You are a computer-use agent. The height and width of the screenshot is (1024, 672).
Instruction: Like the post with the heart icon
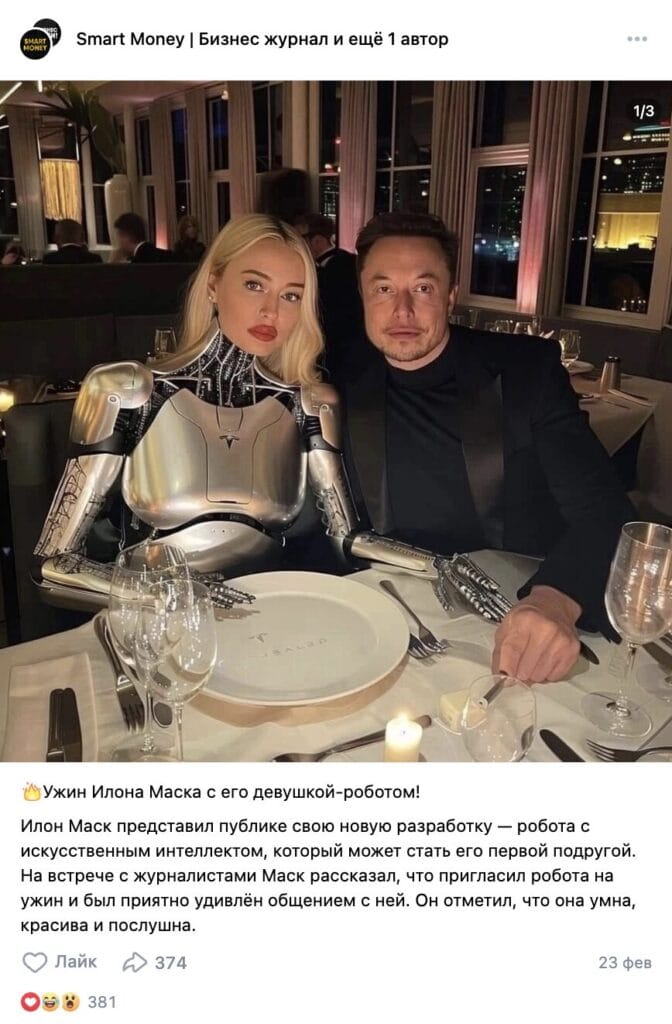(x=35, y=962)
